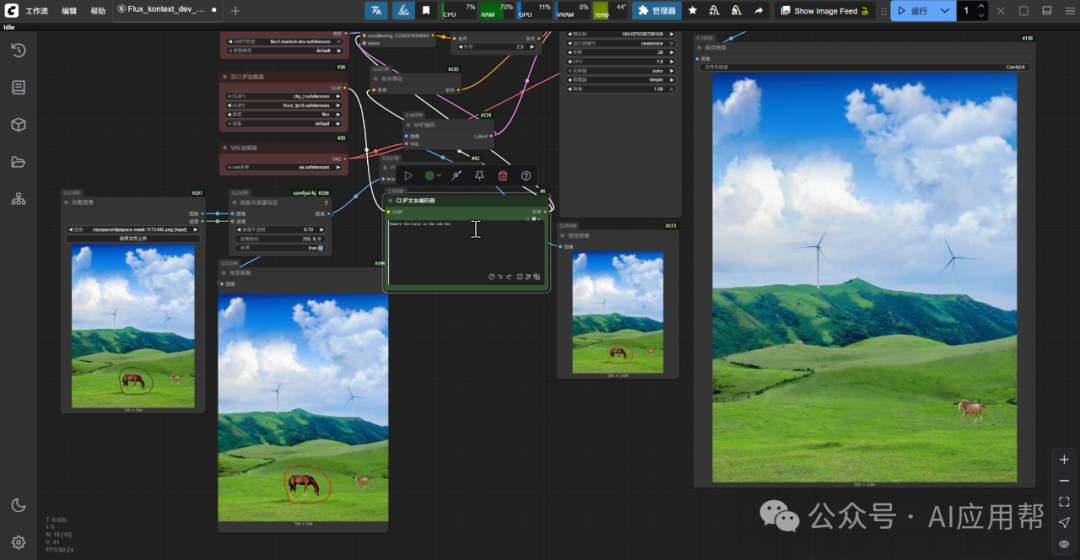Toggle link visibility eye icon
Screen dimensions: 1080x560
pyautogui.click(x=1064, y=543)
